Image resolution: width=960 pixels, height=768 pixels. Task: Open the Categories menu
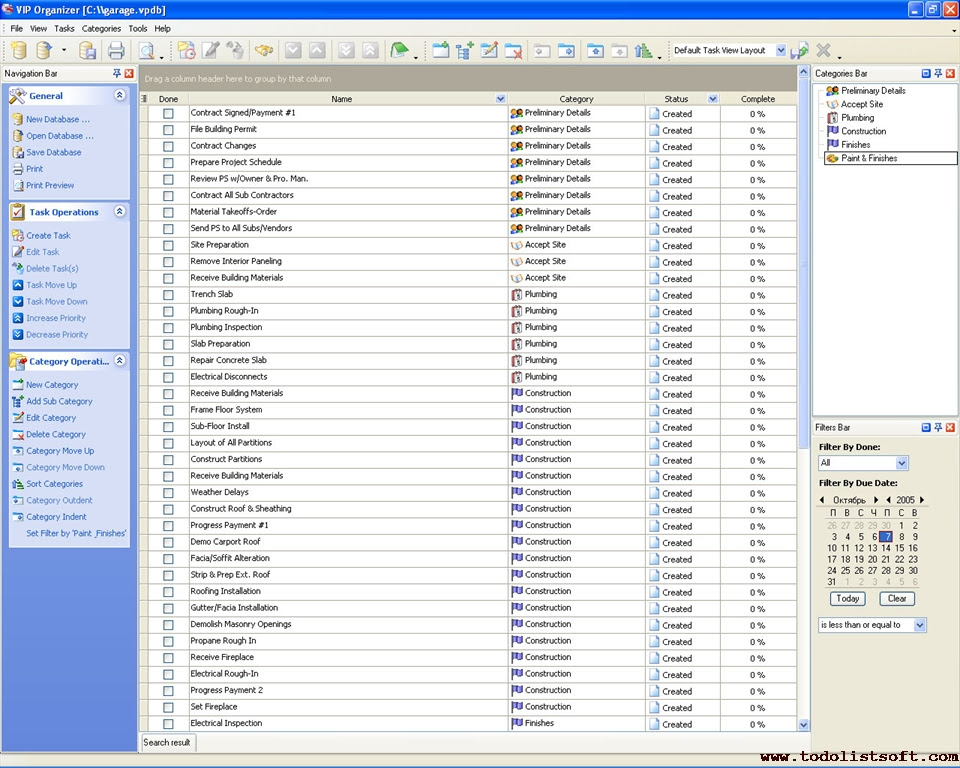click(101, 29)
